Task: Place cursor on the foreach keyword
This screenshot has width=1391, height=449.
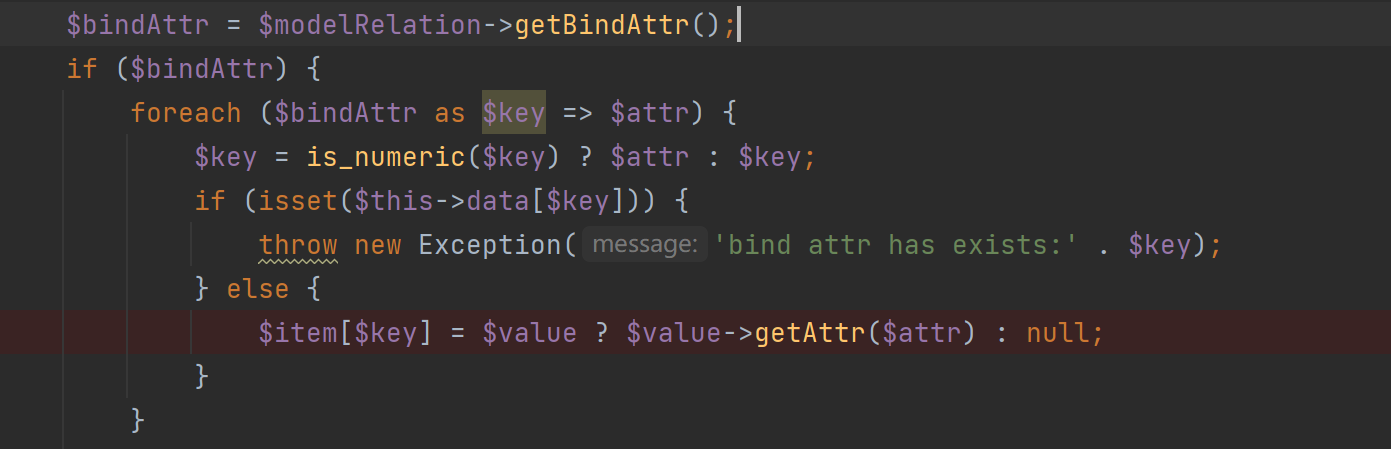Action: [186, 112]
